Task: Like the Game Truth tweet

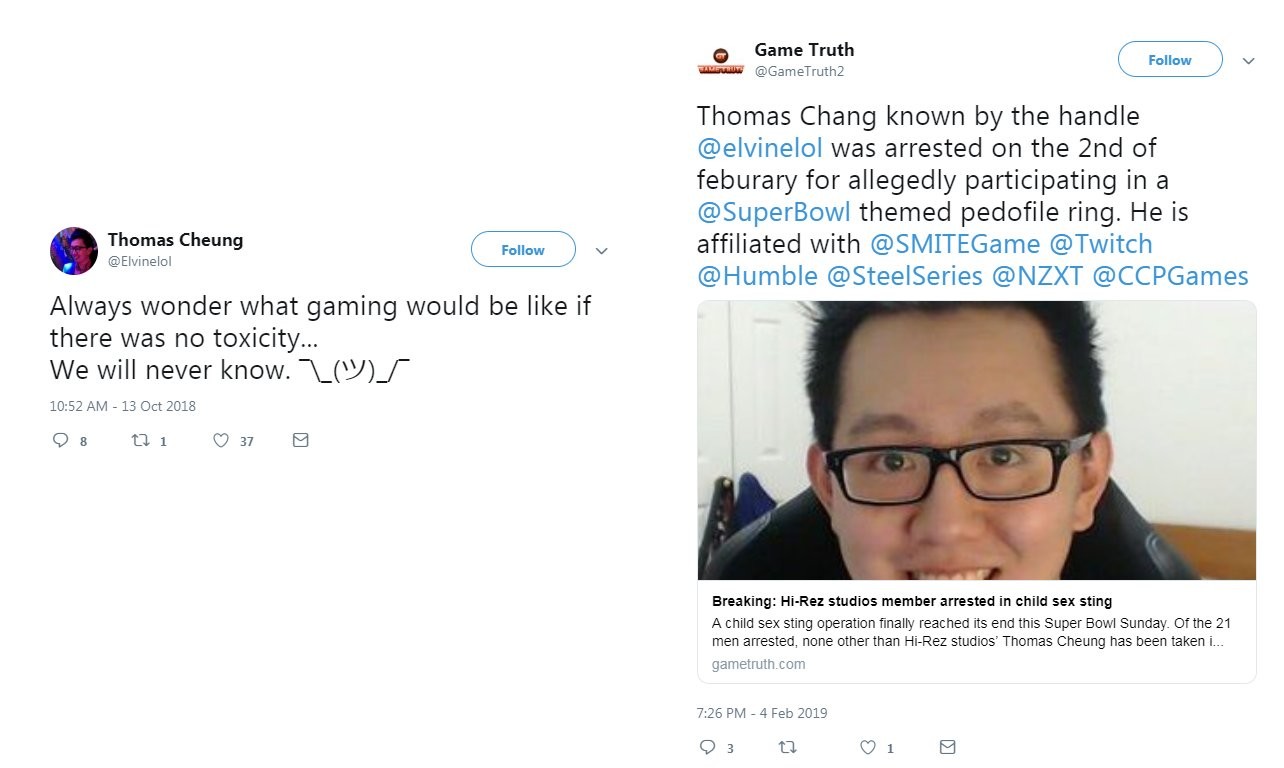Action: [868, 747]
